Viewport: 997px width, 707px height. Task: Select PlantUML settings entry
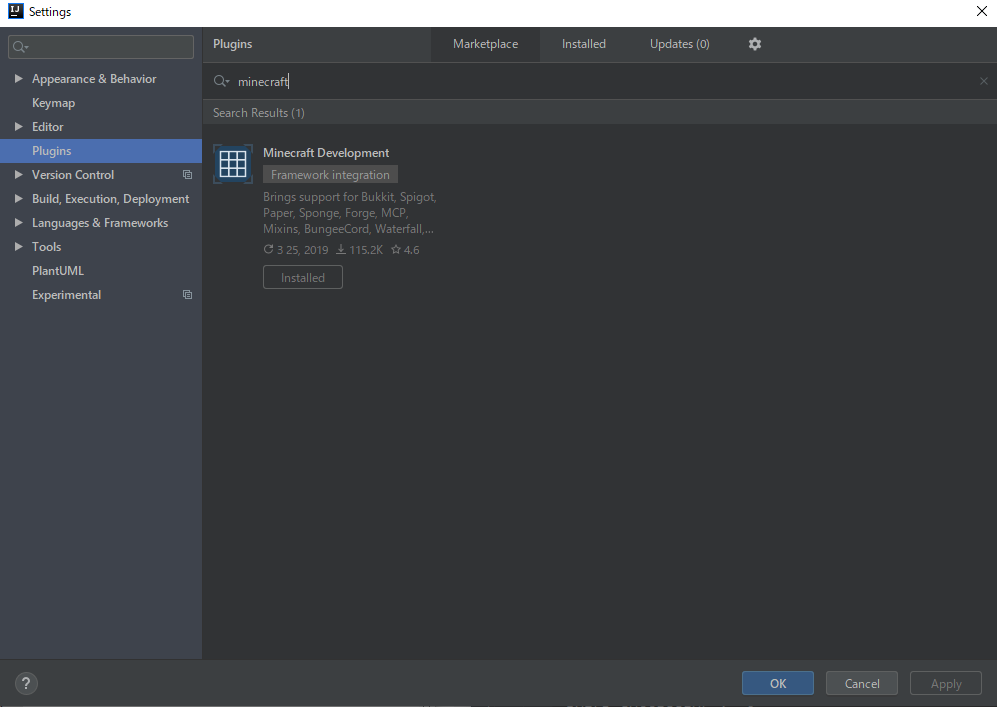pos(58,271)
